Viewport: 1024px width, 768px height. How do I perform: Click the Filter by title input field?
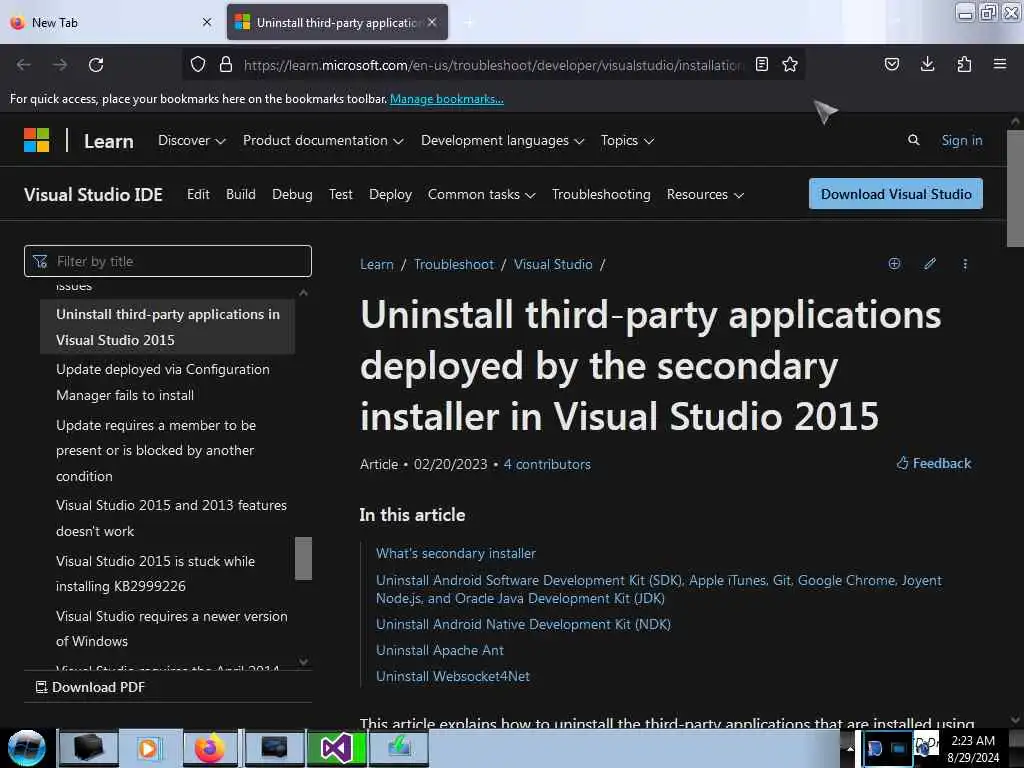(168, 261)
